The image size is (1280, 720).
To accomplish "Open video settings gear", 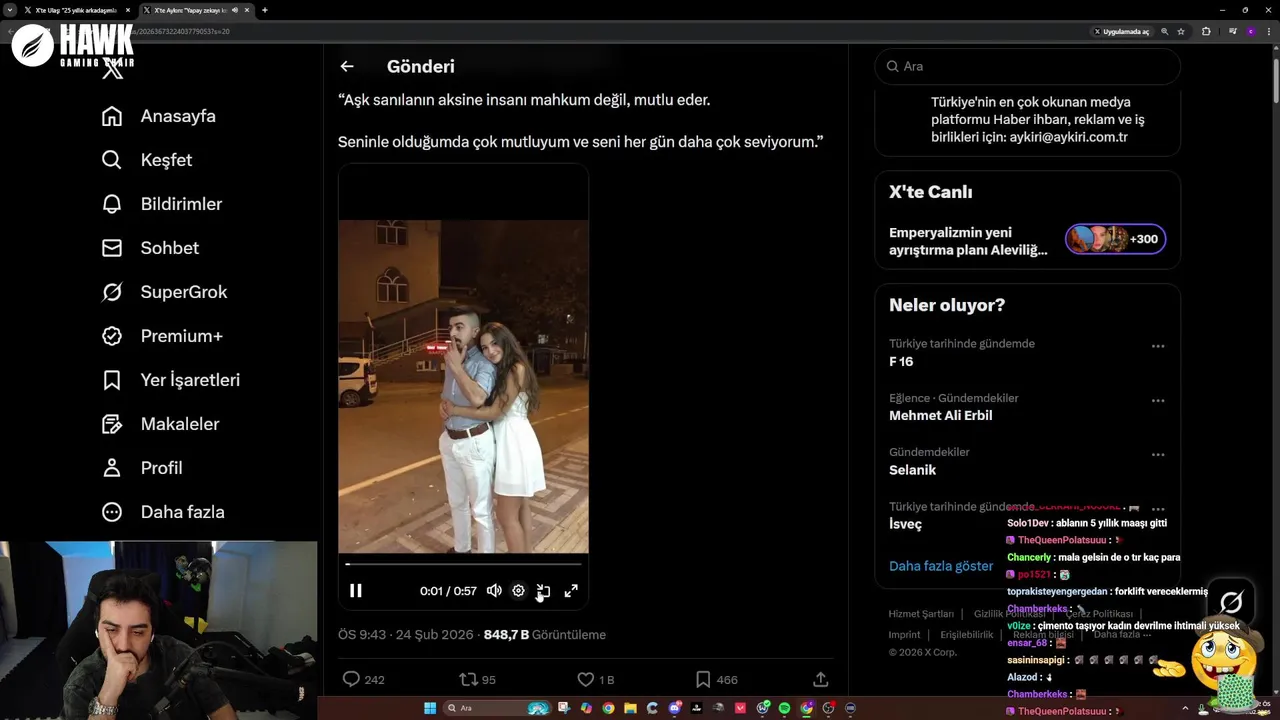I will (x=518, y=591).
